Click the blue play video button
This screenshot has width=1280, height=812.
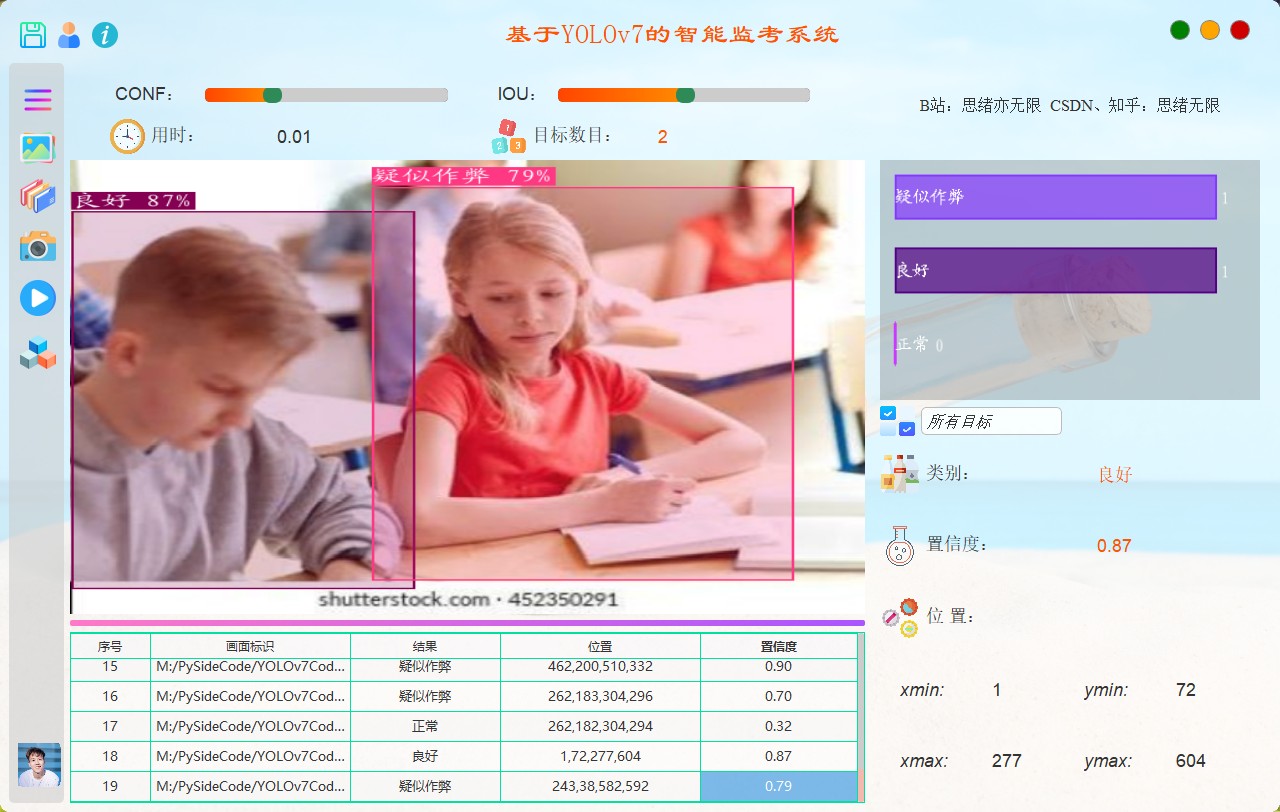point(38,298)
